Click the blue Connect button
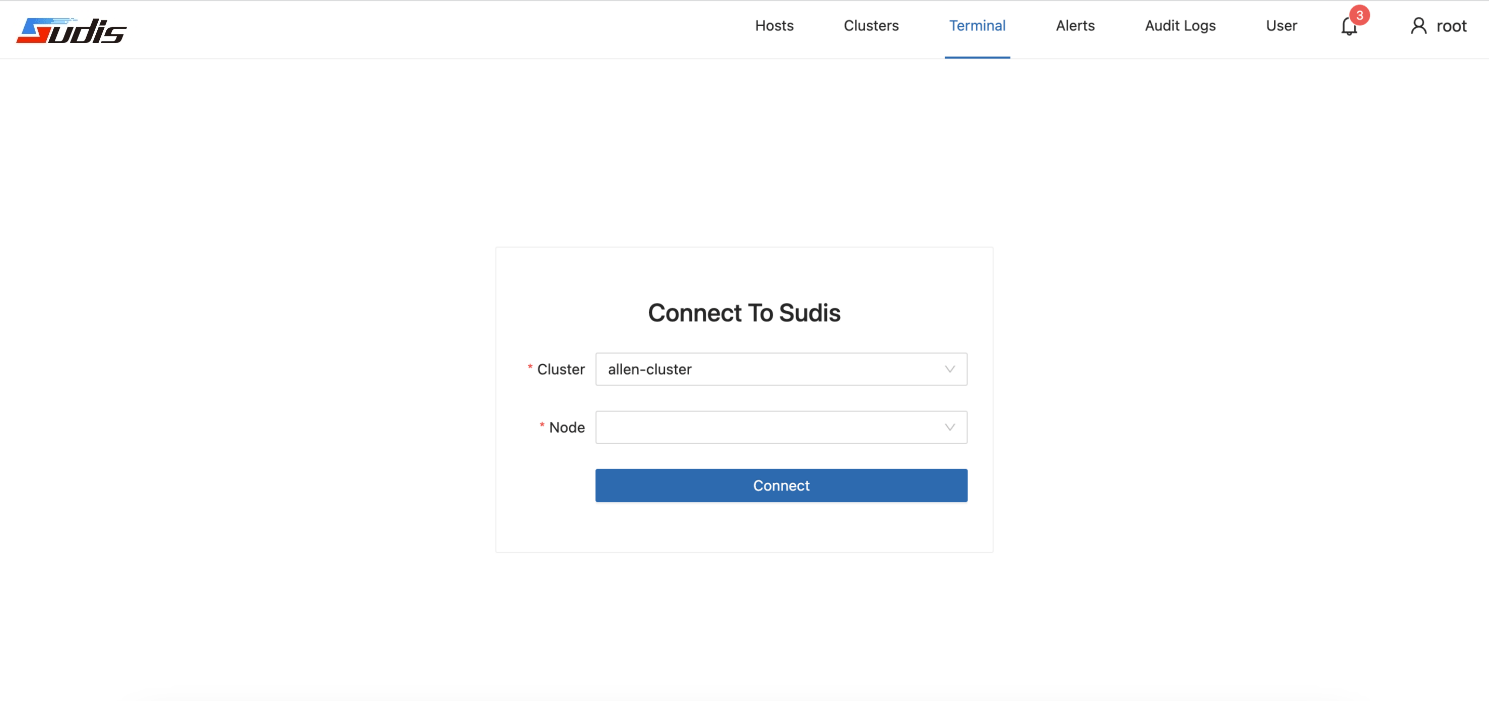This screenshot has height=701, width=1489. pos(781,485)
